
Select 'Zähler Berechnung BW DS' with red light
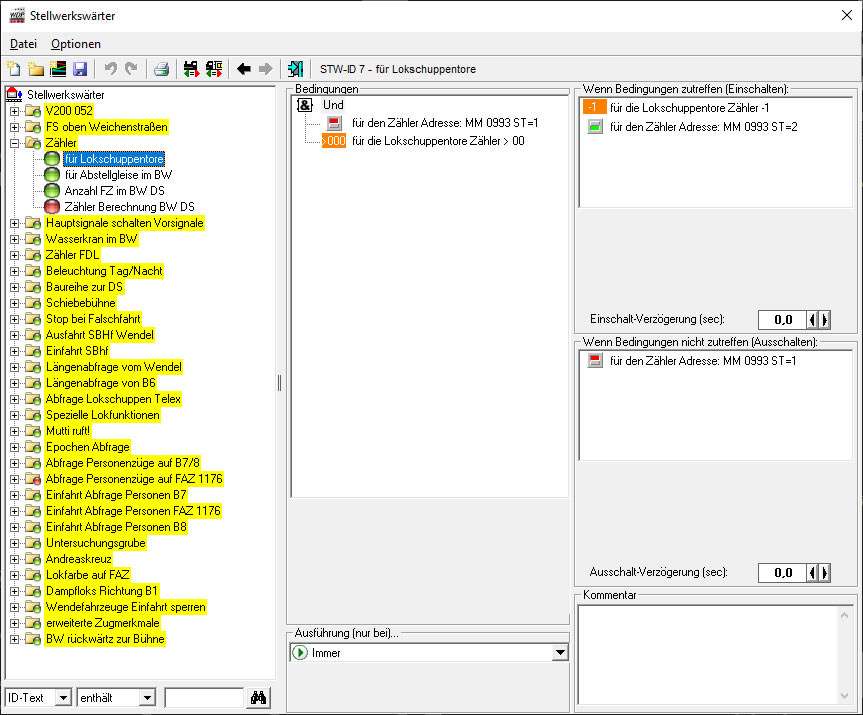129,207
